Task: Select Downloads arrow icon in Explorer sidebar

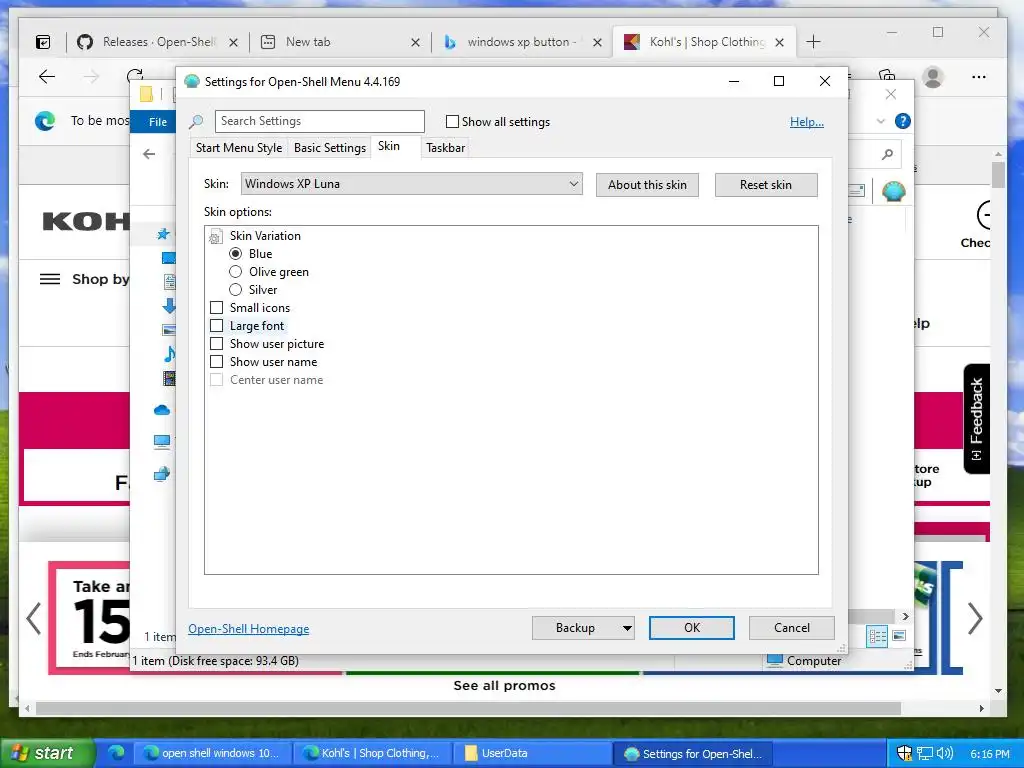Action: coord(168,306)
